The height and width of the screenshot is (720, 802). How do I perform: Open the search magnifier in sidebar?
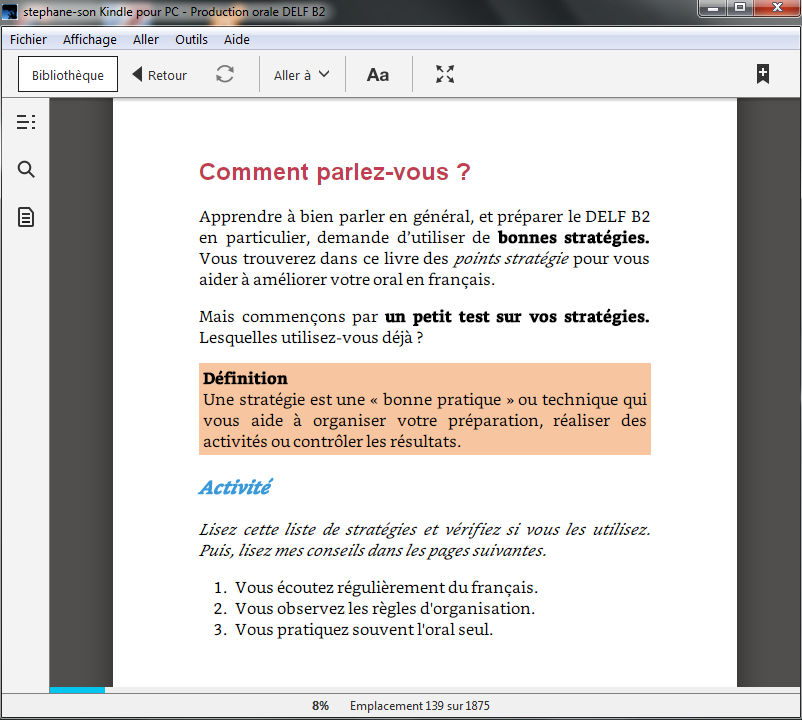(x=26, y=169)
